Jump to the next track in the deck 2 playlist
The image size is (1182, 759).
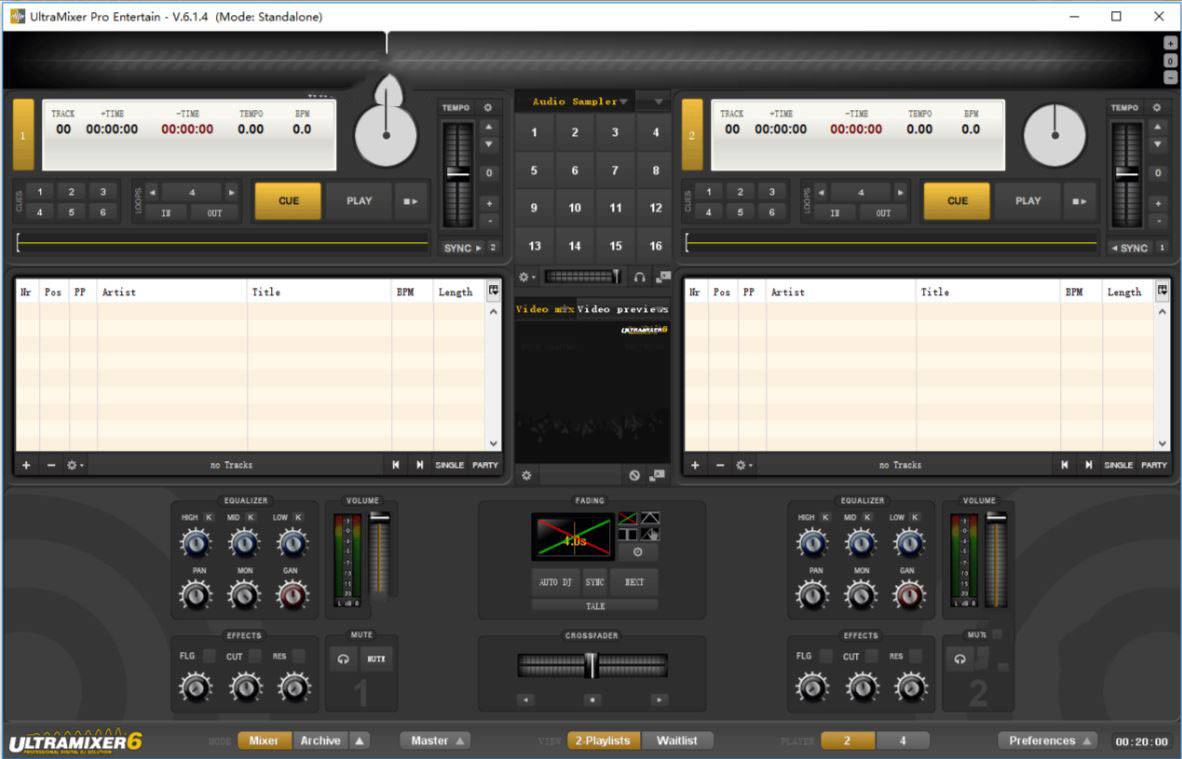point(1089,465)
